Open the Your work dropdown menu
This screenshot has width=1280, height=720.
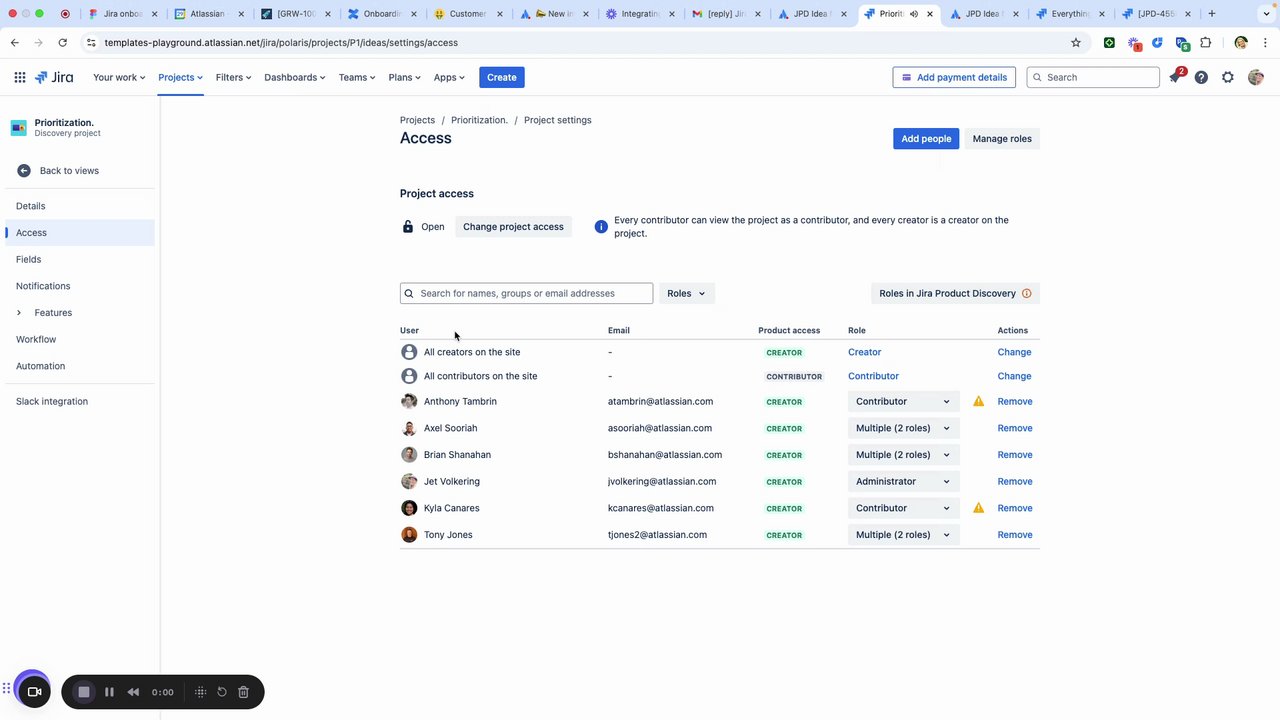[119, 77]
